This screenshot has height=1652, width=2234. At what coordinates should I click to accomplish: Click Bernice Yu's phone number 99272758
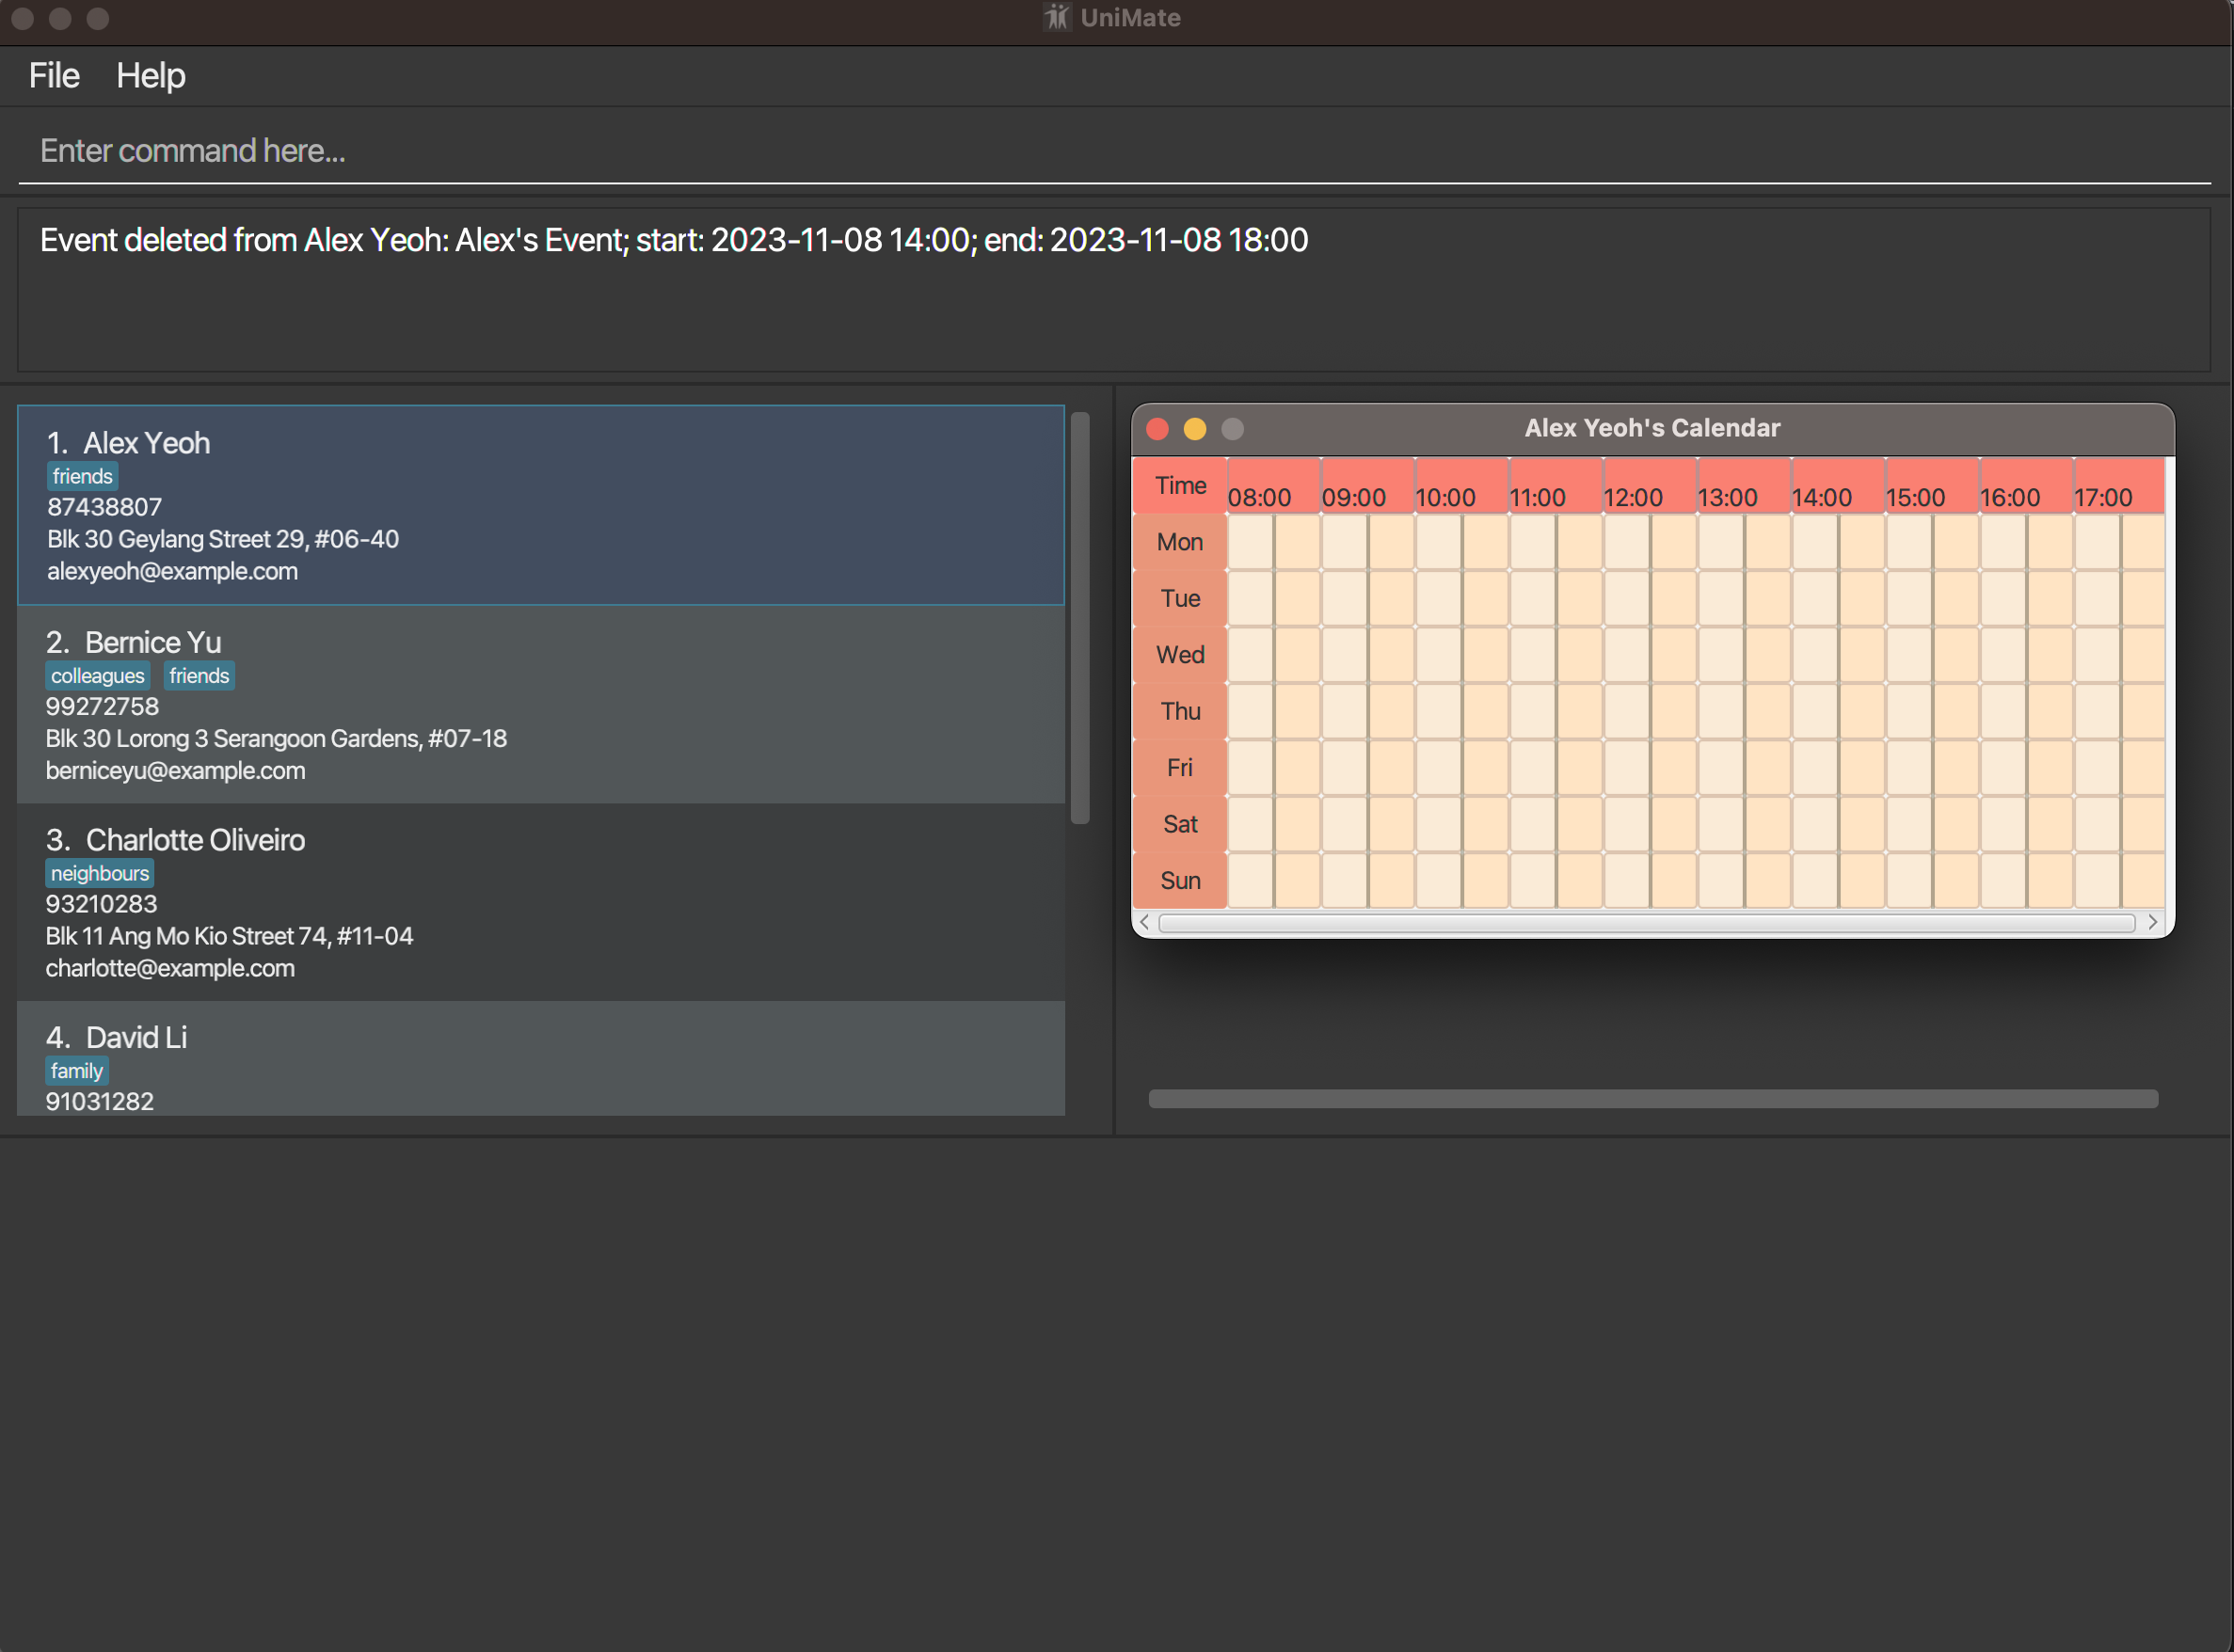tap(102, 706)
